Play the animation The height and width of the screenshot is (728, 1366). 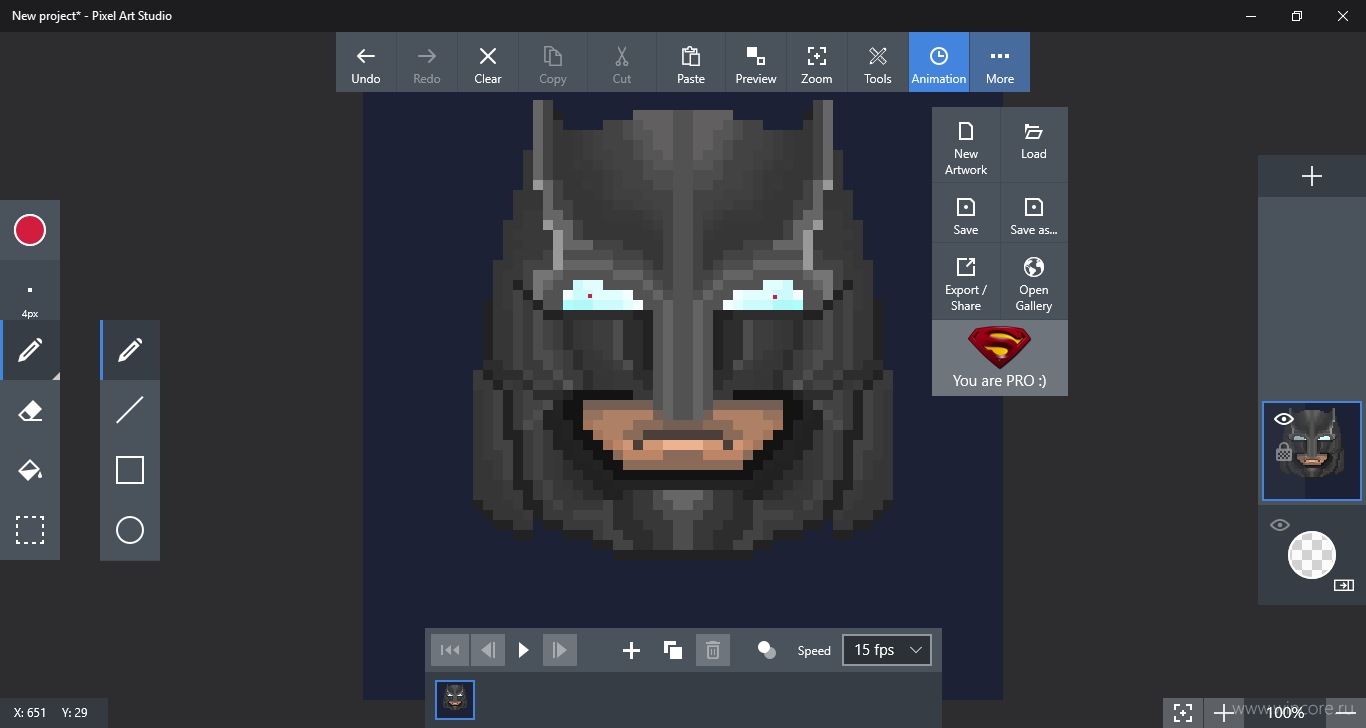coord(523,650)
